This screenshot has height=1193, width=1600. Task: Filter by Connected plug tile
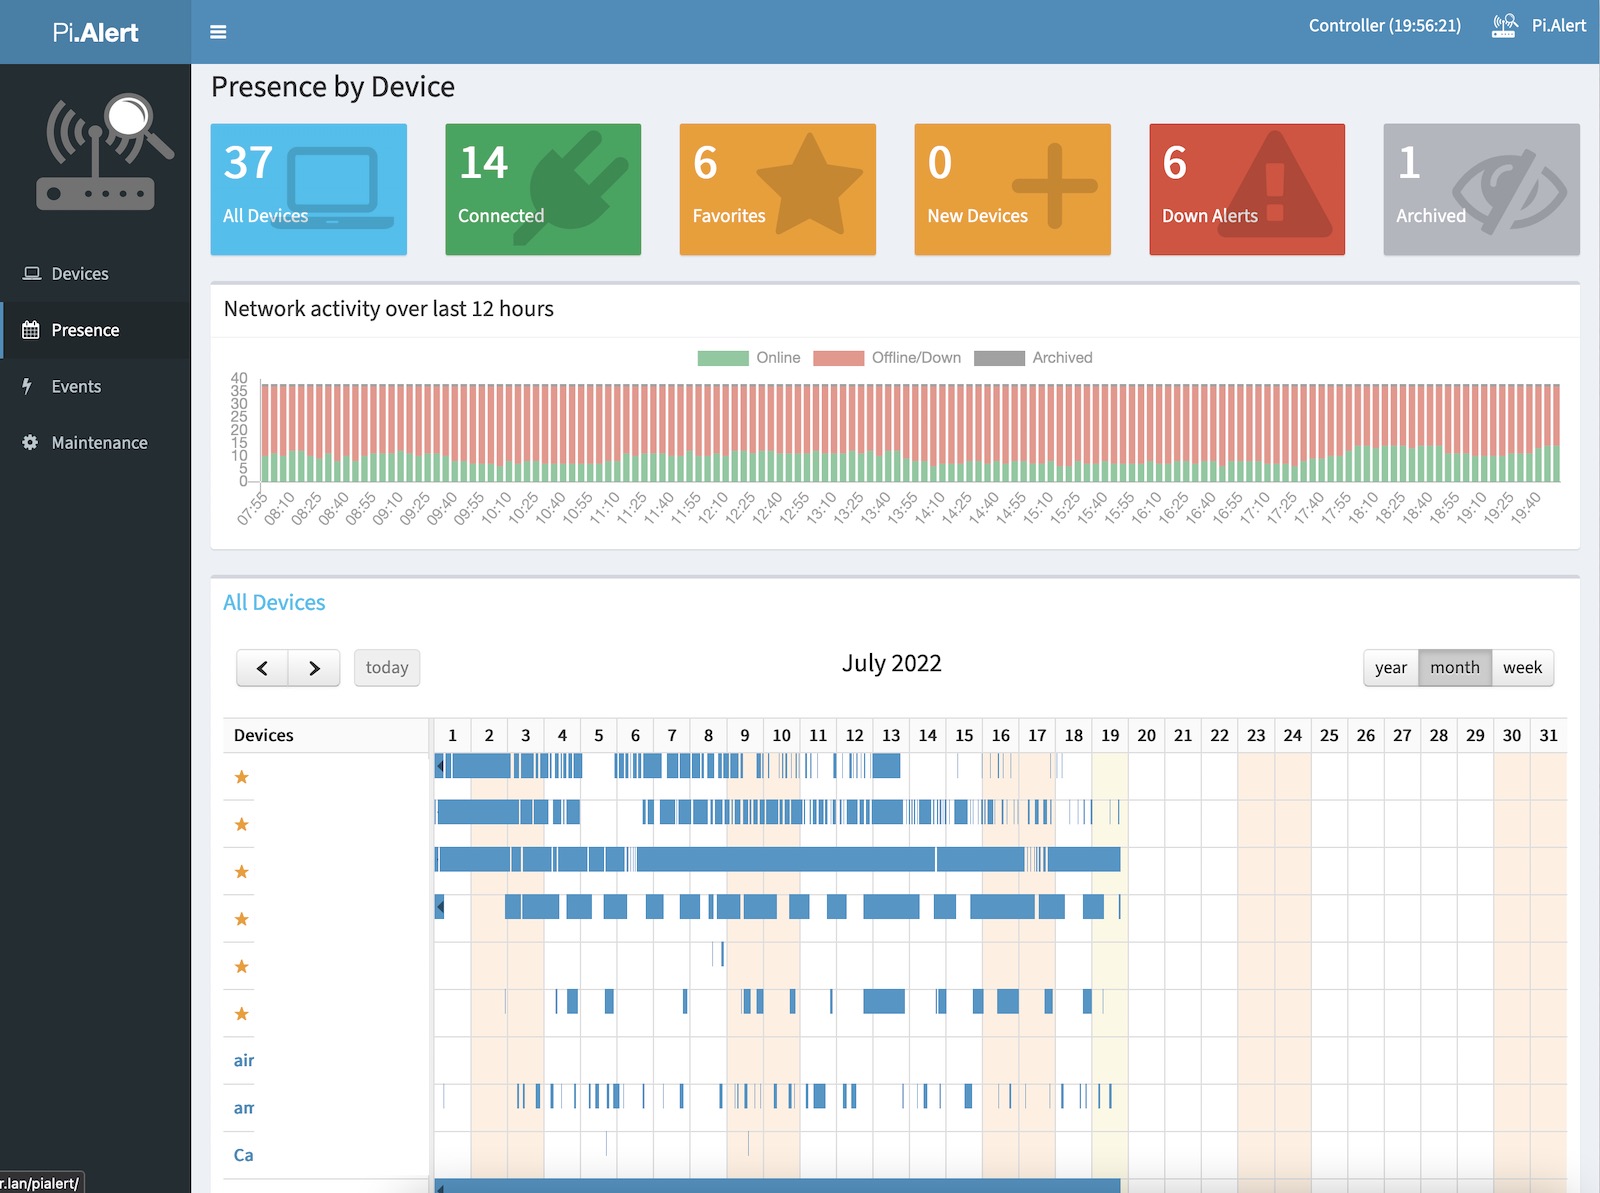click(543, 189)
